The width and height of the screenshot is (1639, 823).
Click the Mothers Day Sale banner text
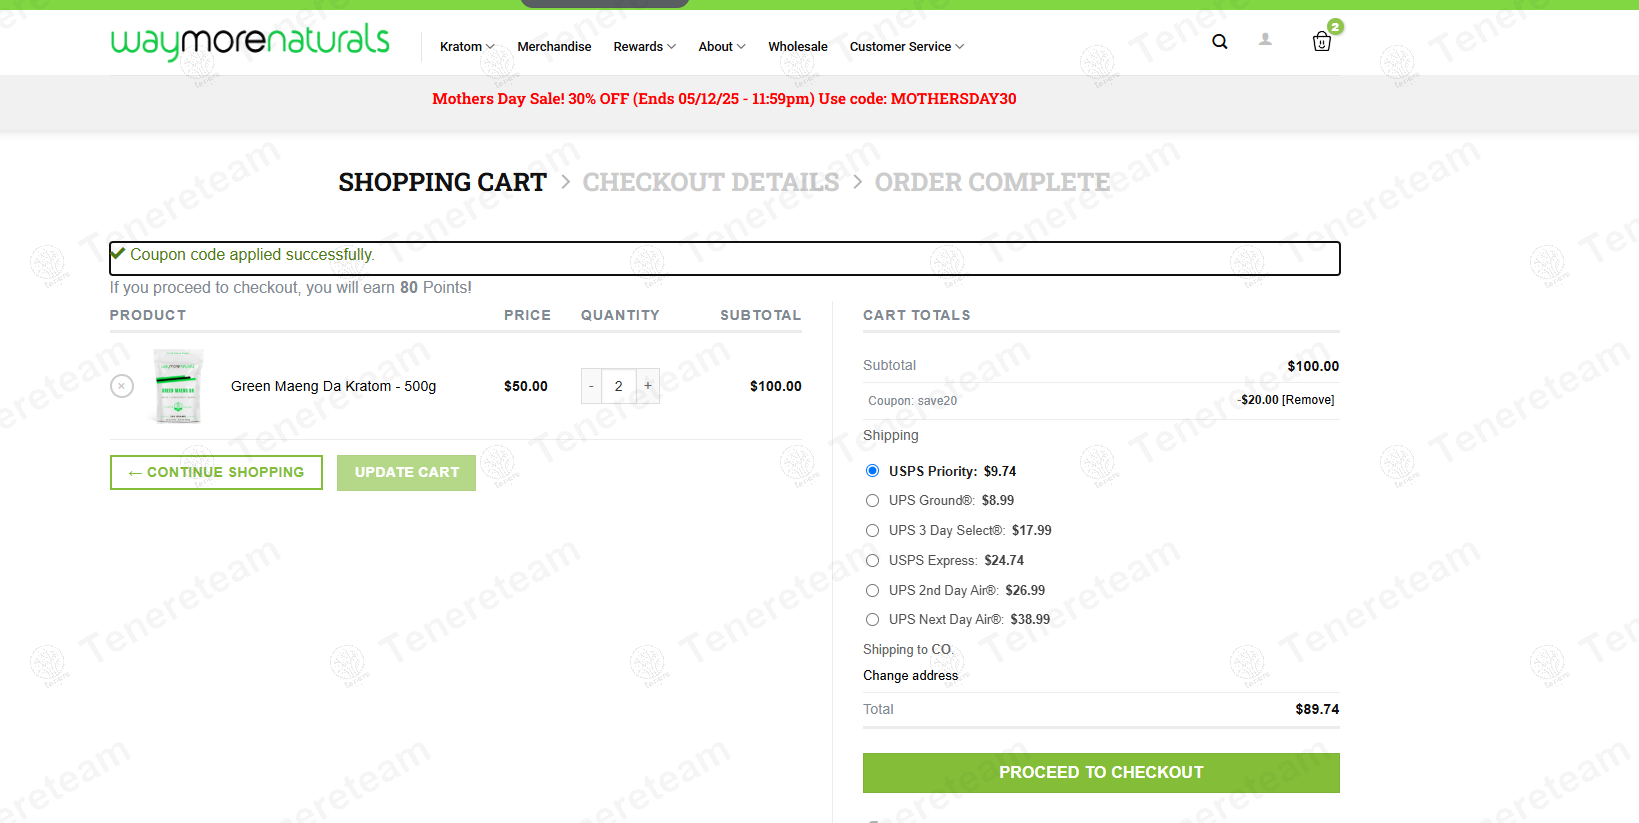pyautogui.click(x=724, y=99)
